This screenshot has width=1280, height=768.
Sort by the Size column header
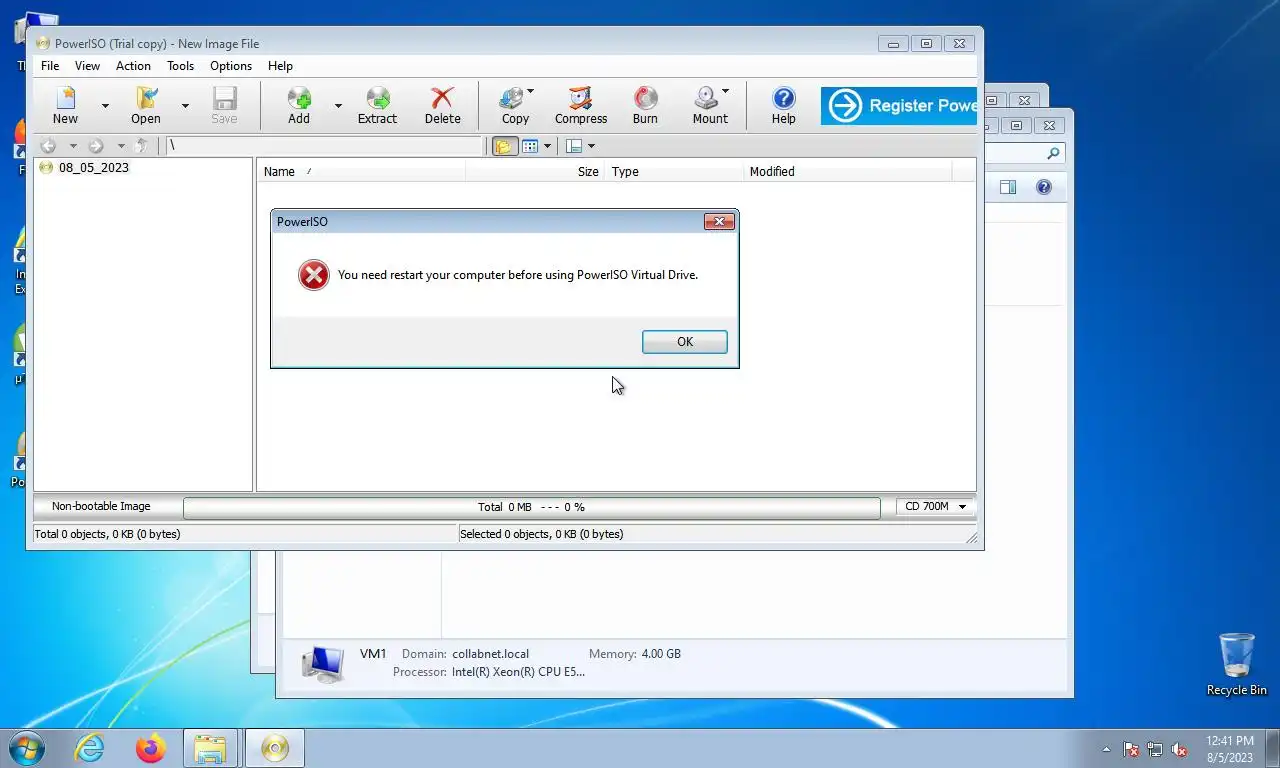click(535, 171)
